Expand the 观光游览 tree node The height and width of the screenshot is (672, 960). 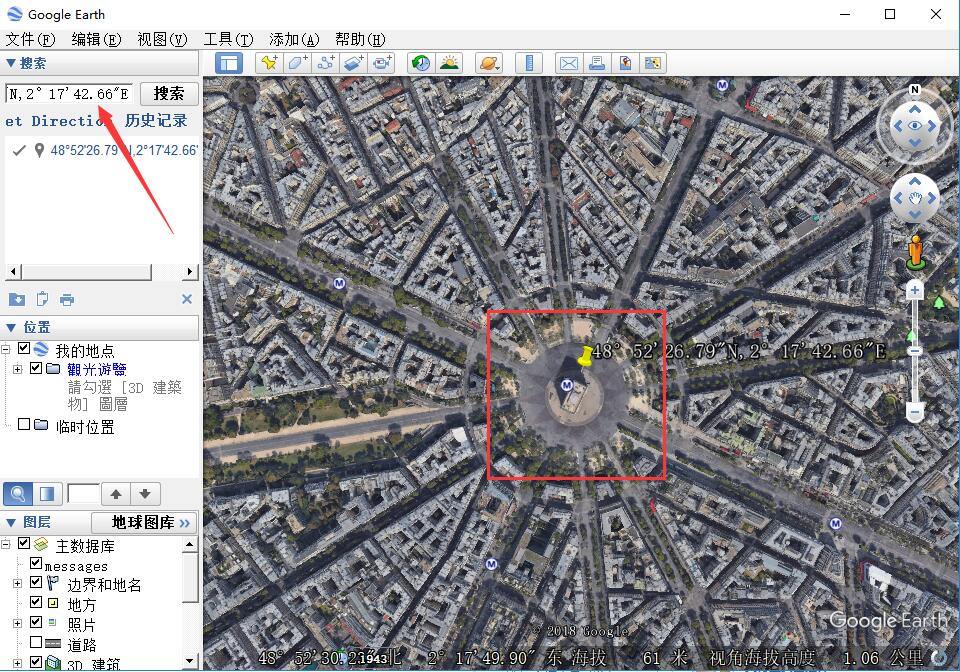tap(17, 368)
